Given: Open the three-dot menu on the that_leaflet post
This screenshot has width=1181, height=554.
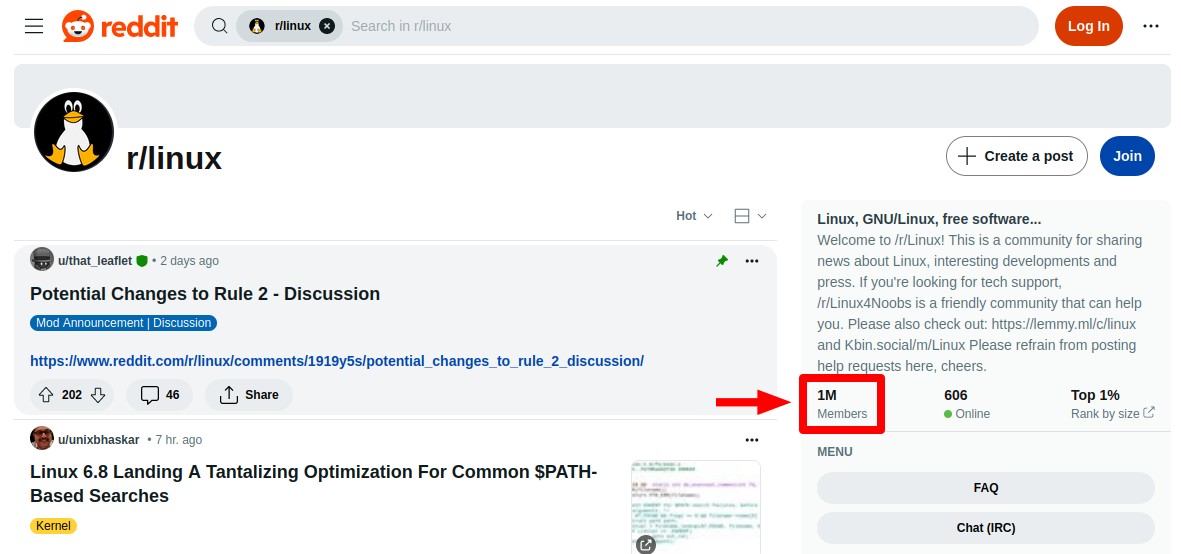Looking at the screenshot, I should (751, 261).
